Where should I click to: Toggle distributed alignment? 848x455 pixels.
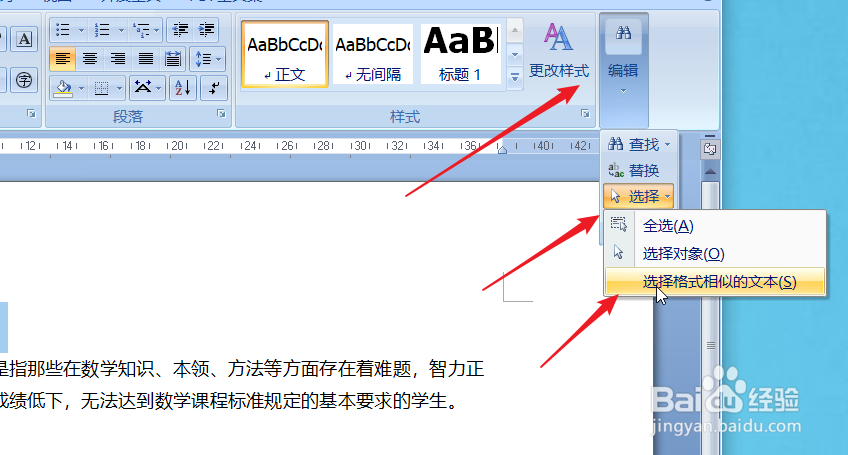173,58
